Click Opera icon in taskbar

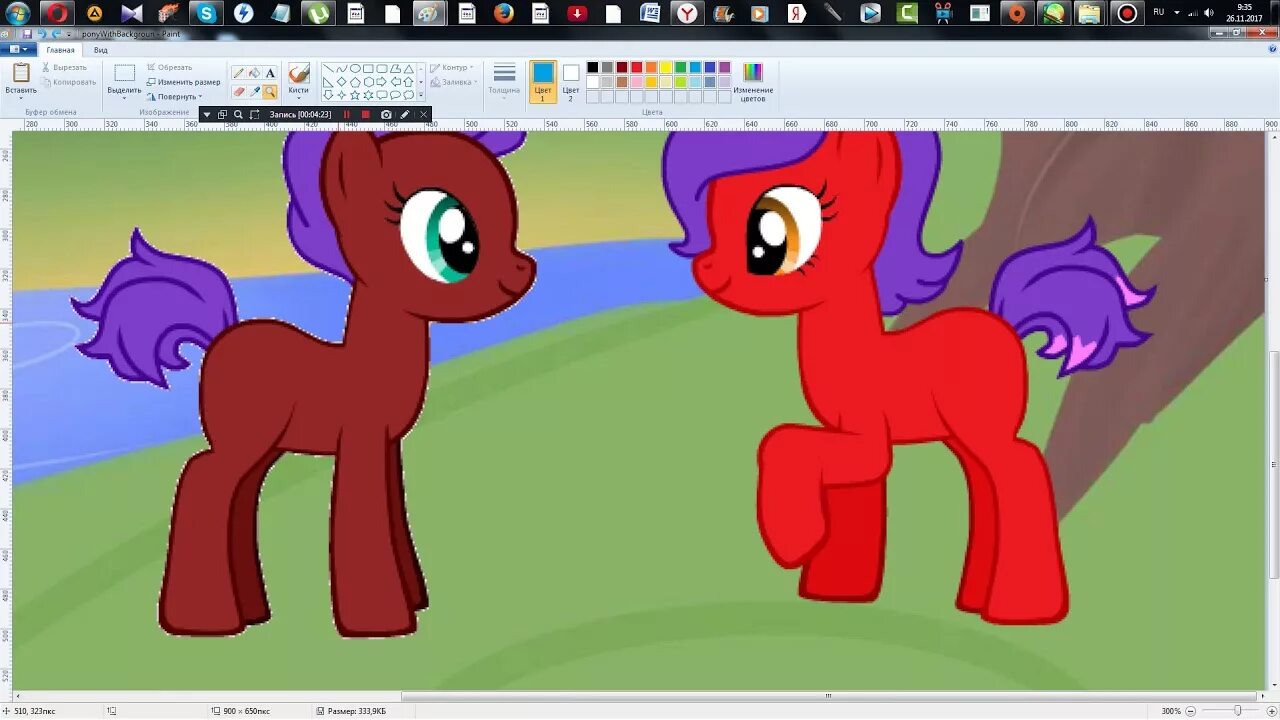[x=56, y=13]
